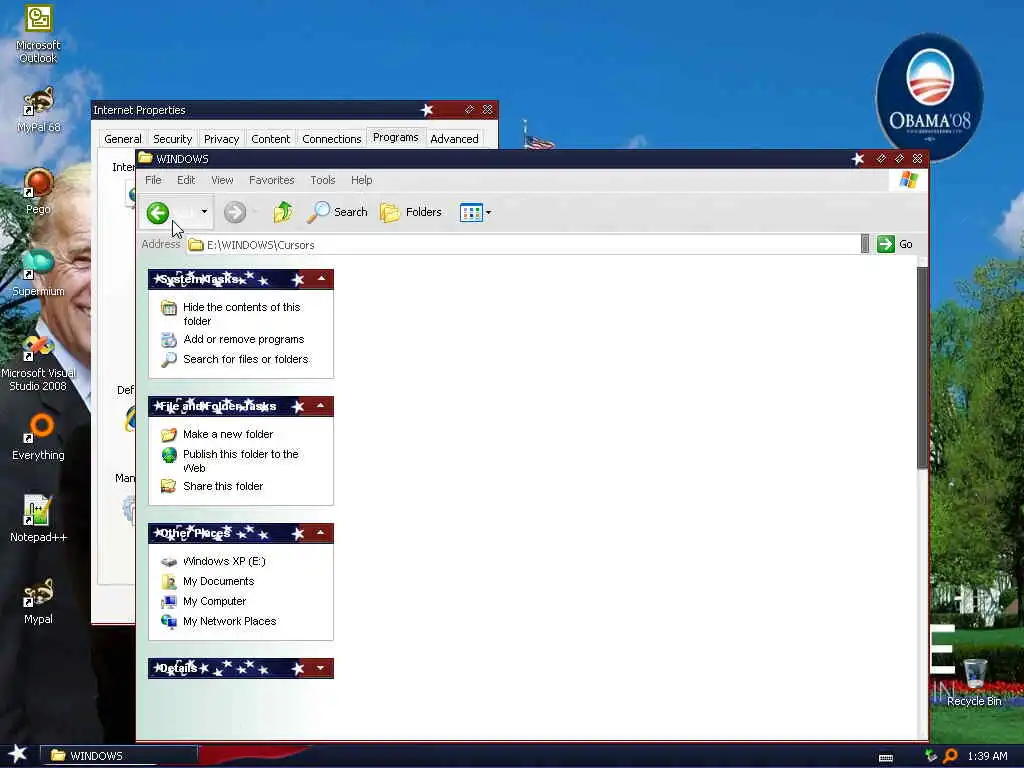Select the Pego desktop shortcut

coord(38,191)
